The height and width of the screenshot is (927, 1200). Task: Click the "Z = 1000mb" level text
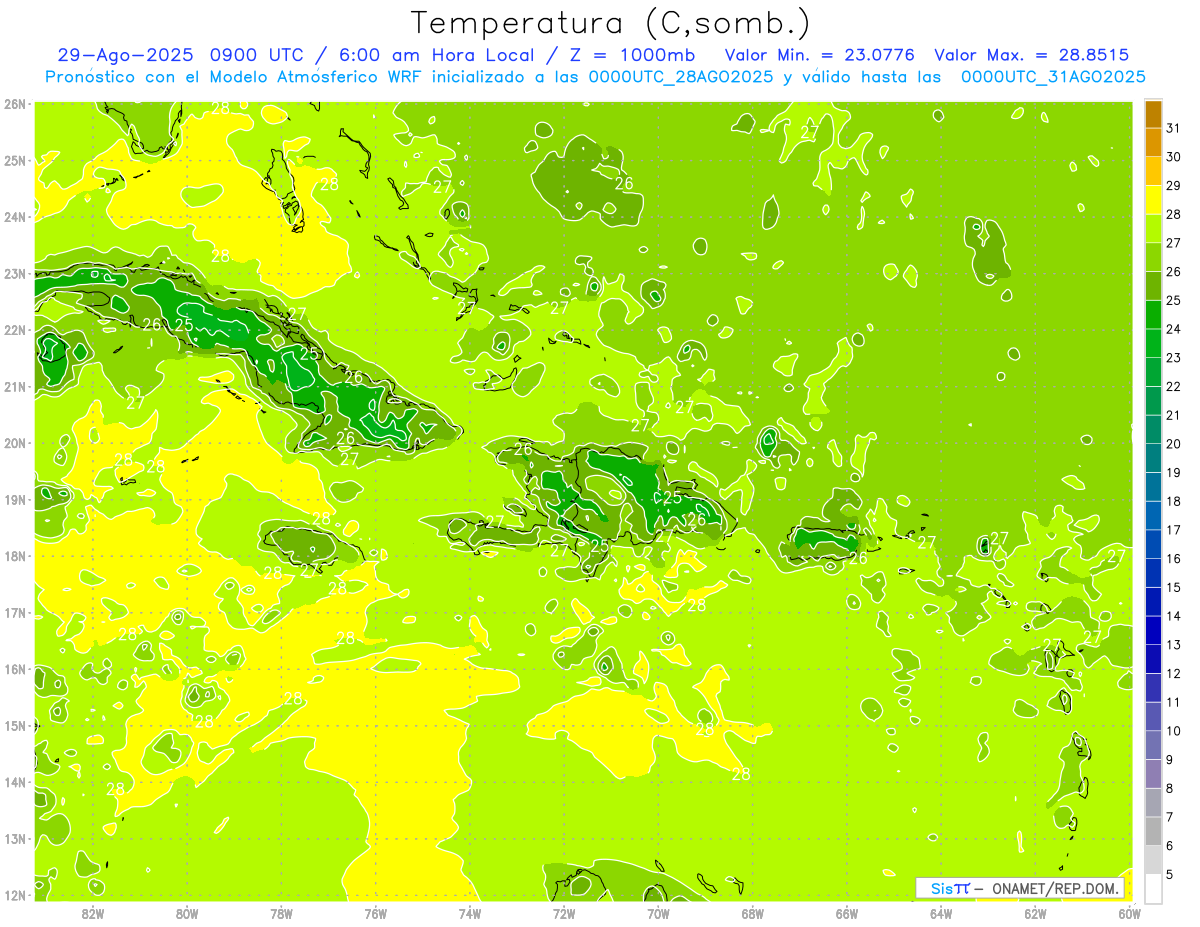click(x=627, y=55)
